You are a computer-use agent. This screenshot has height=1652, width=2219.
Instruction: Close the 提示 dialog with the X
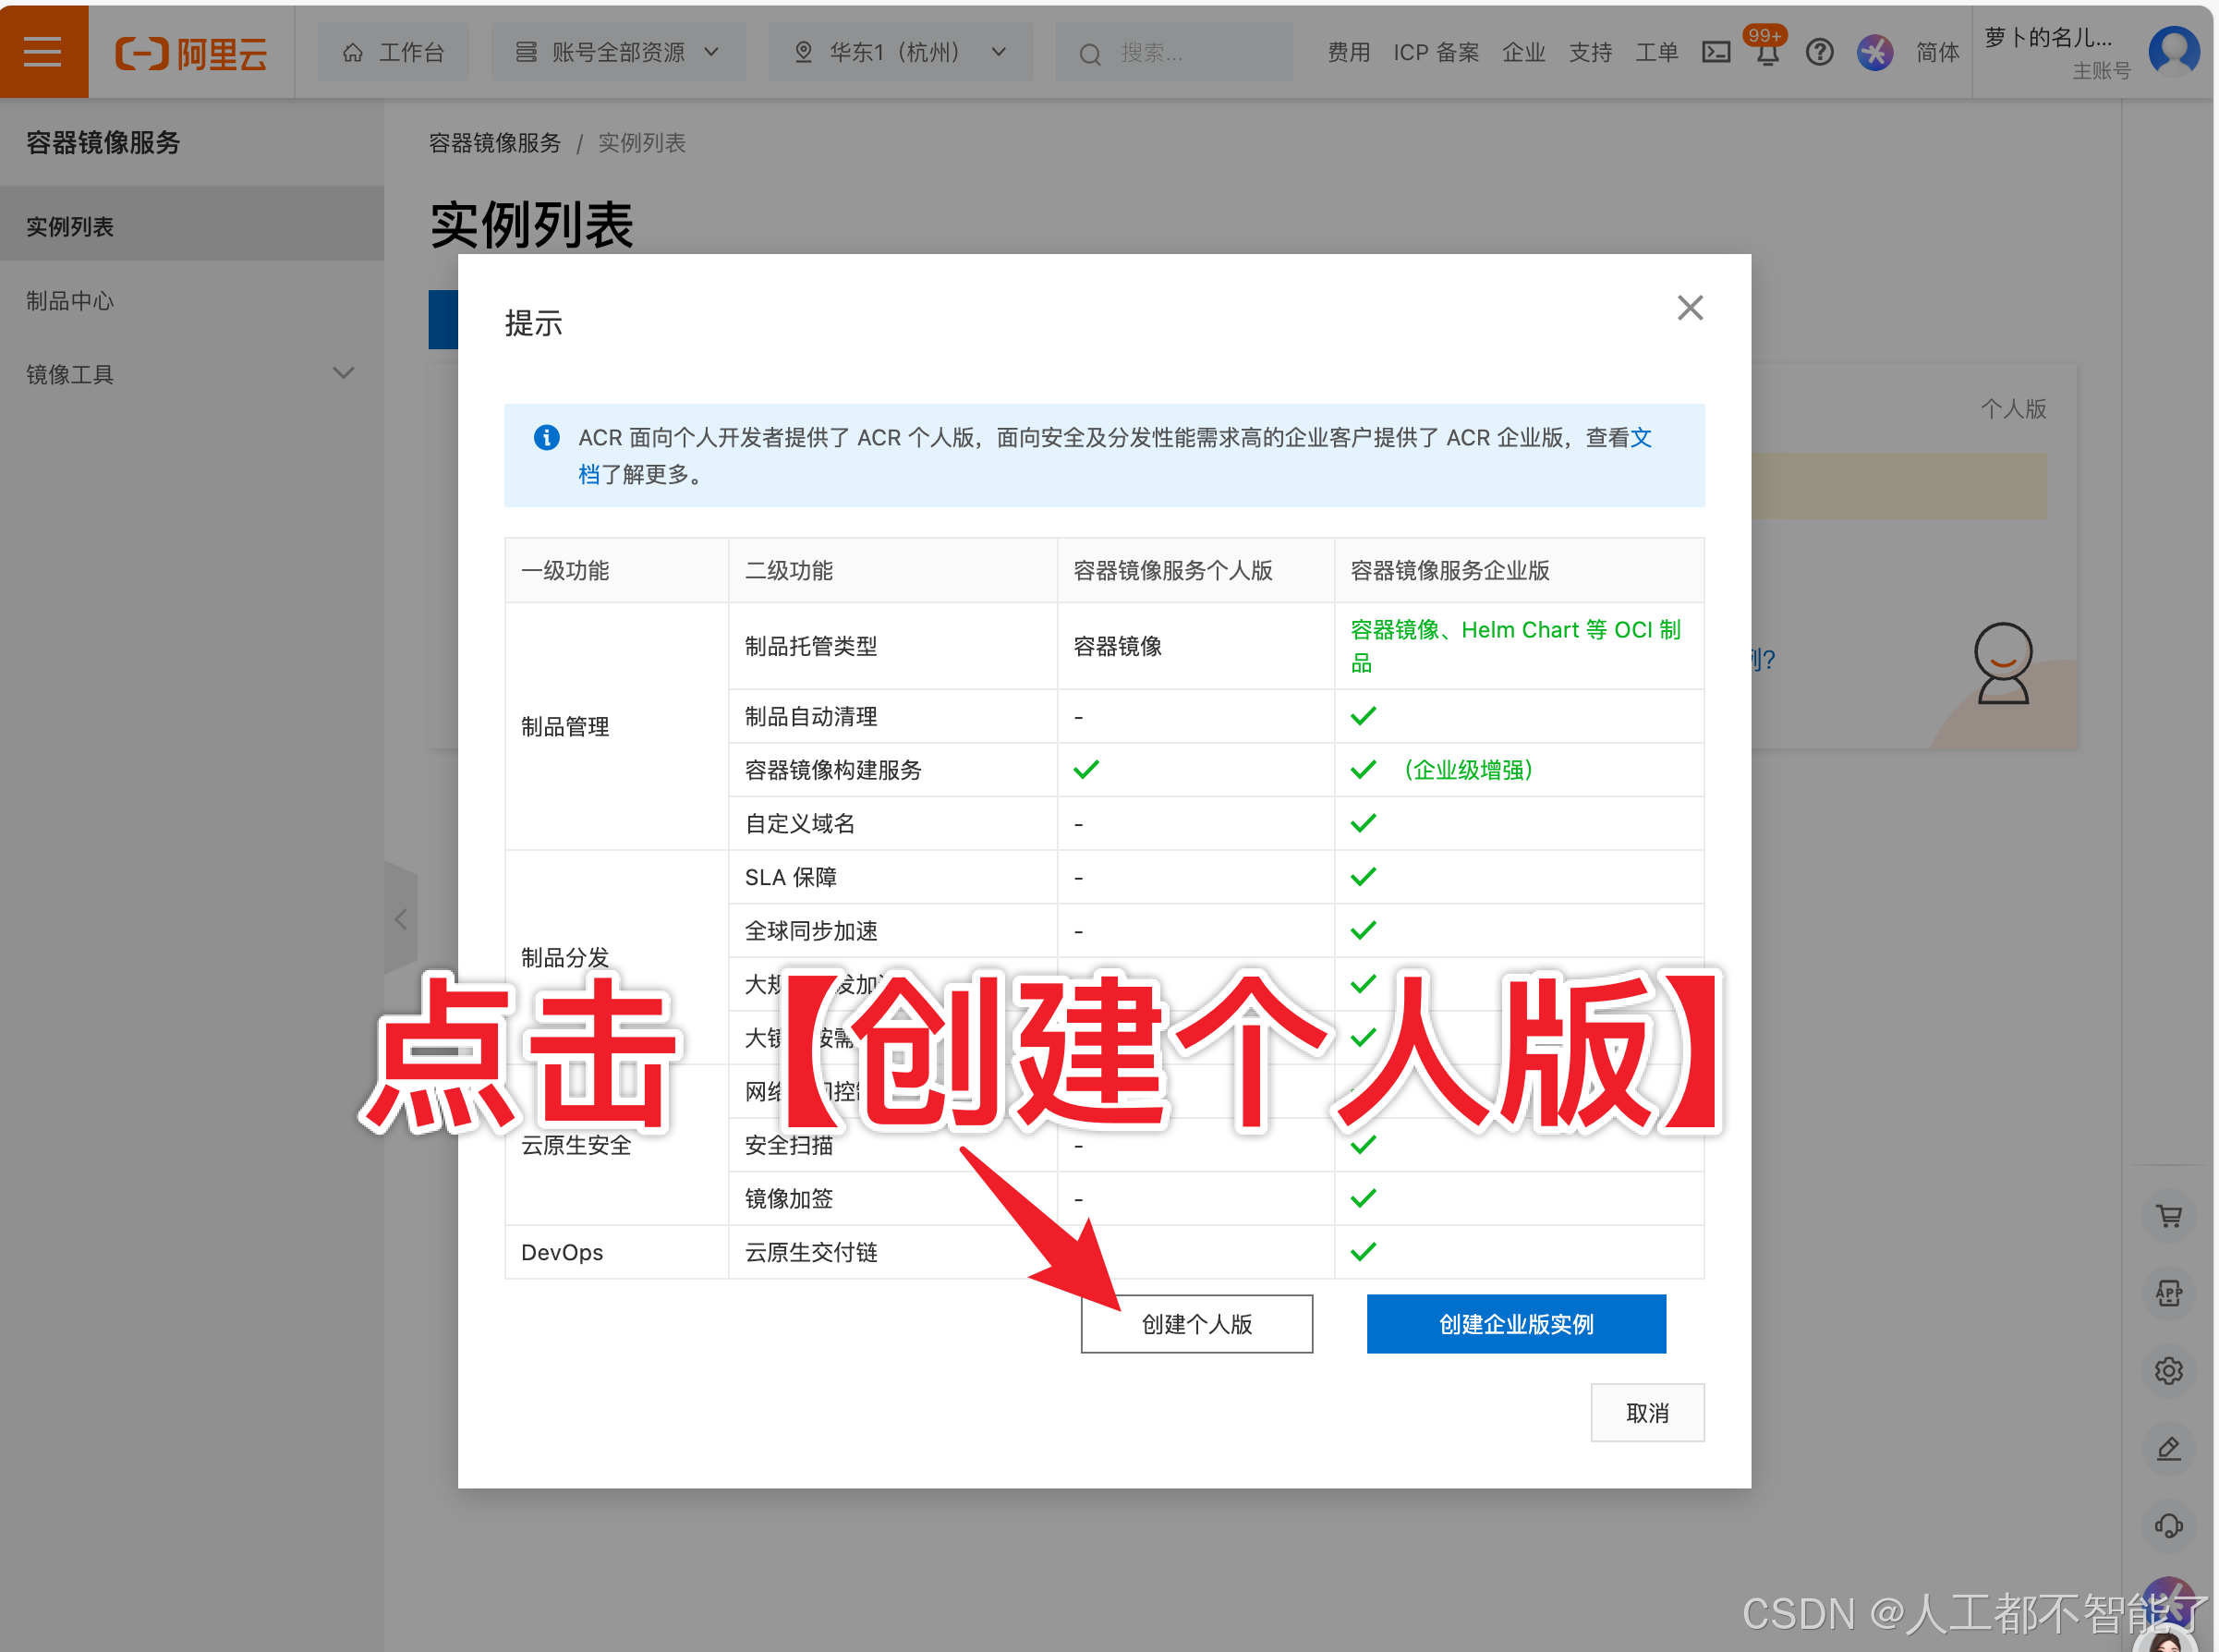[1690, 307]
